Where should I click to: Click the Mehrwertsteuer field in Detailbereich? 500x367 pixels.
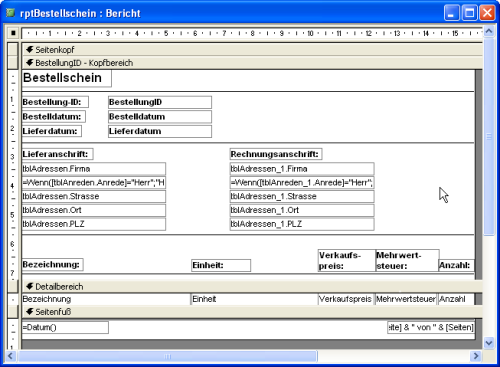pos(406,299)
